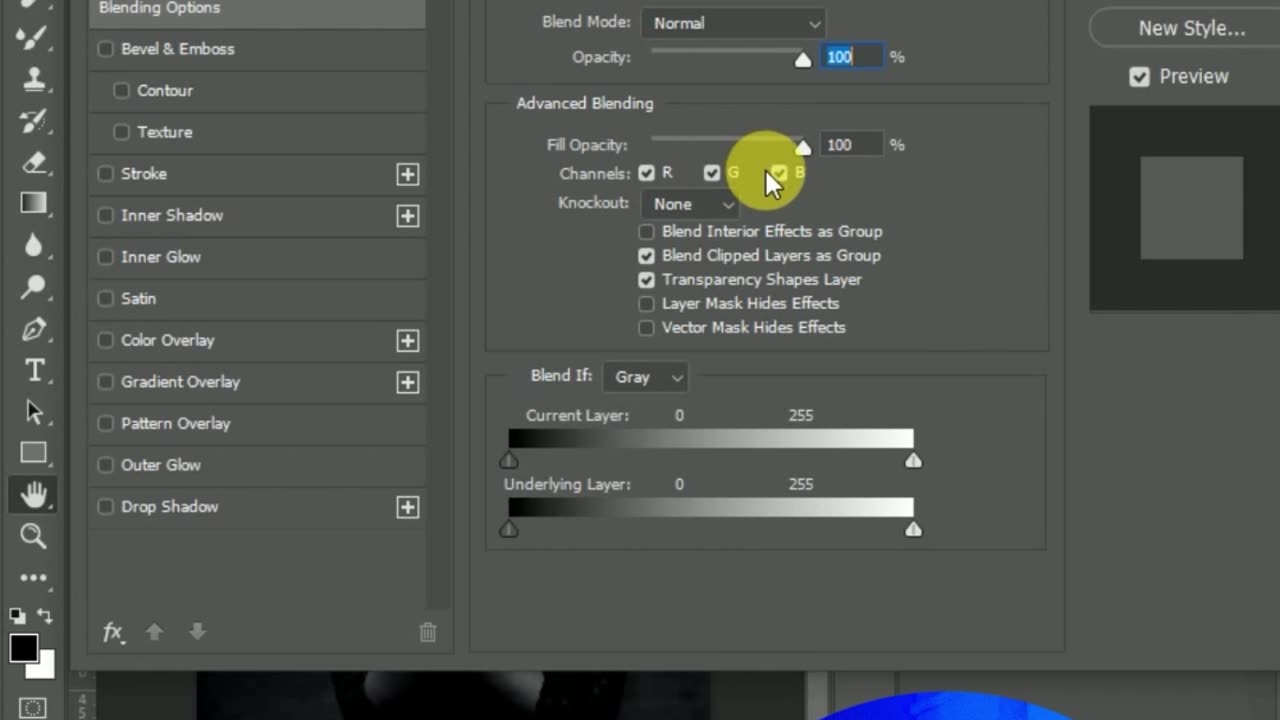1280x720 pixels.
Task: Select the Clone Stamp tool
Action: 33,79
